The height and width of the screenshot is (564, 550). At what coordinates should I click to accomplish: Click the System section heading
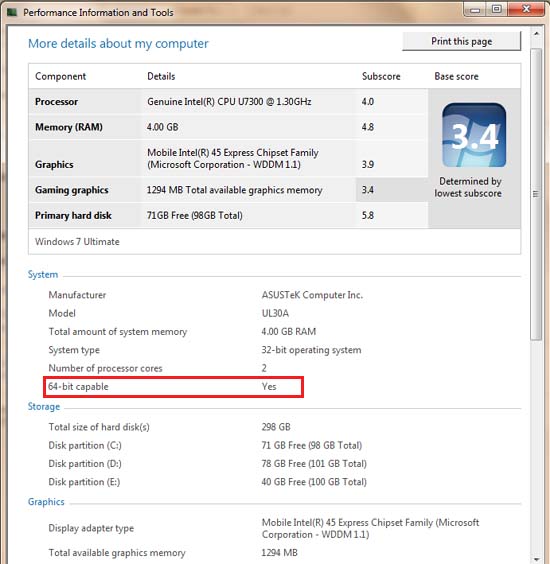coord(43,274)
